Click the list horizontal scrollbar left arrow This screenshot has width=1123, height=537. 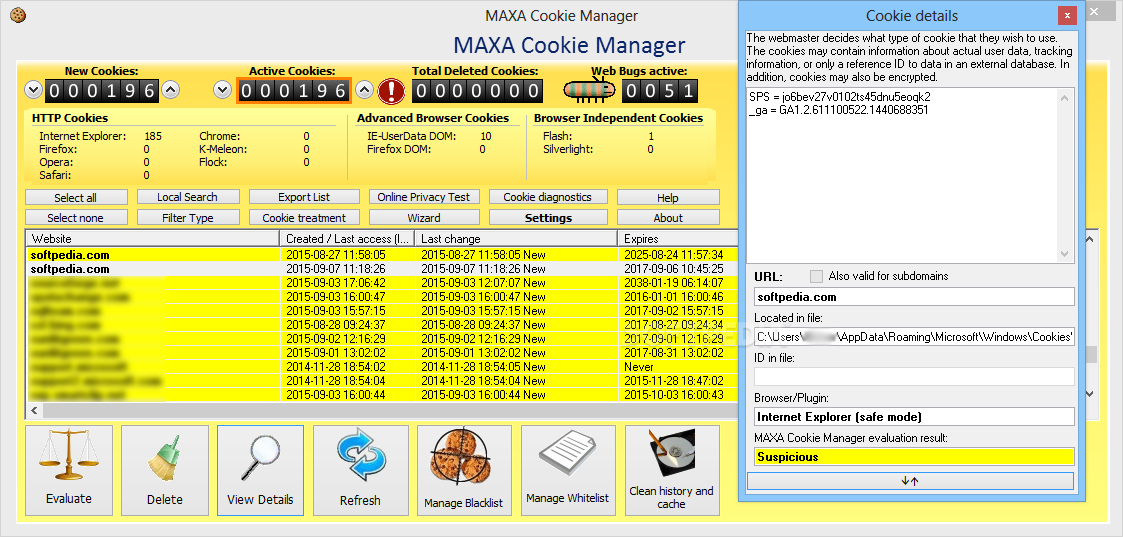33,410
